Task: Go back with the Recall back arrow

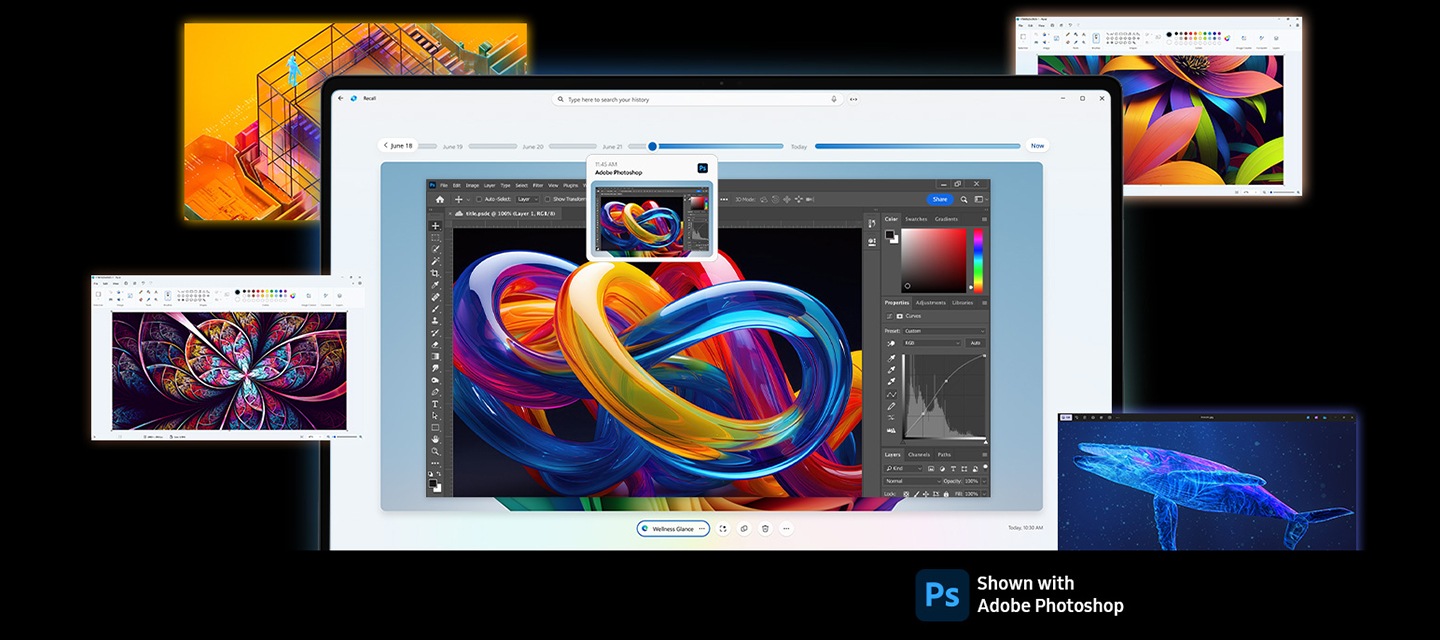Action: (x=340, y=98)
